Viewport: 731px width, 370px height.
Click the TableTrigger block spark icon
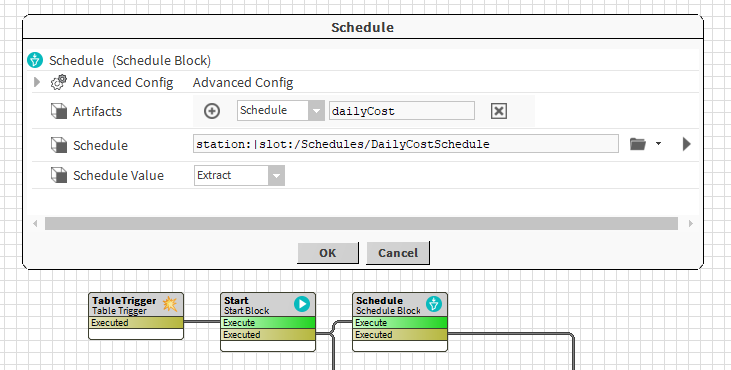tap(170, 304)
